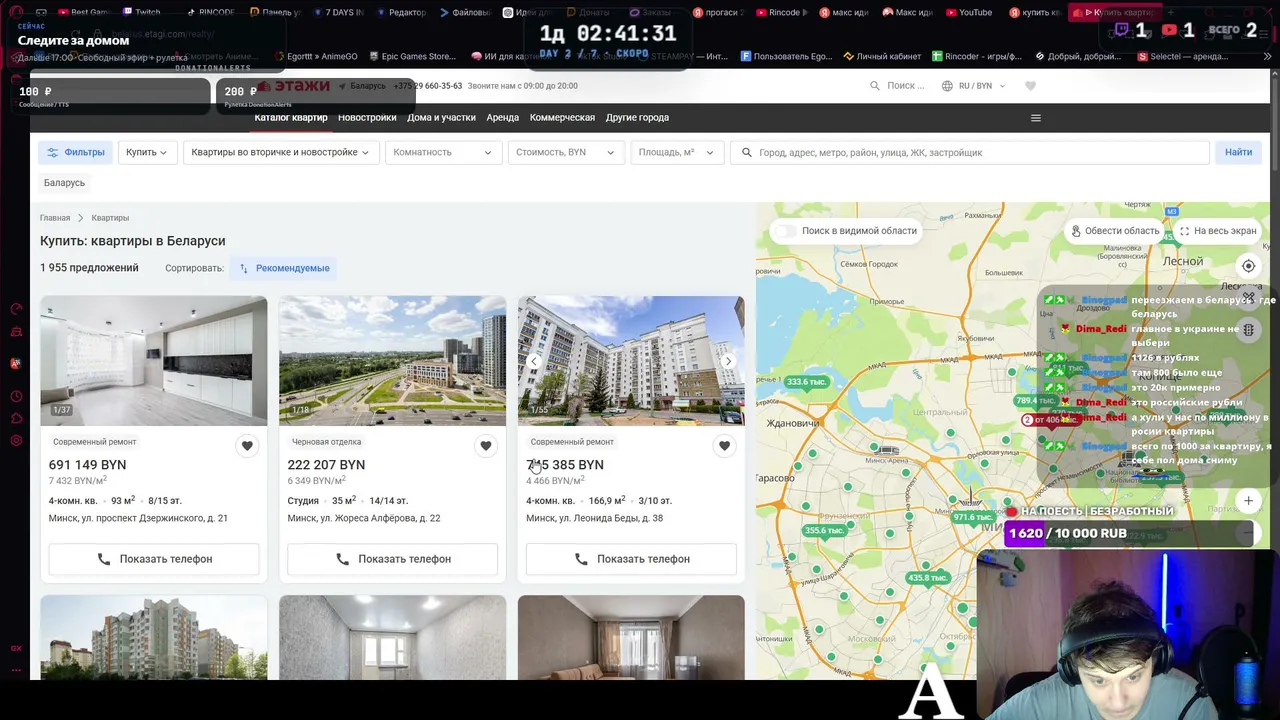Image resolution: width=1280 pixels, height=720 pixels.
Task: Focus the address and metro search field
Action: tap(970, 152)
